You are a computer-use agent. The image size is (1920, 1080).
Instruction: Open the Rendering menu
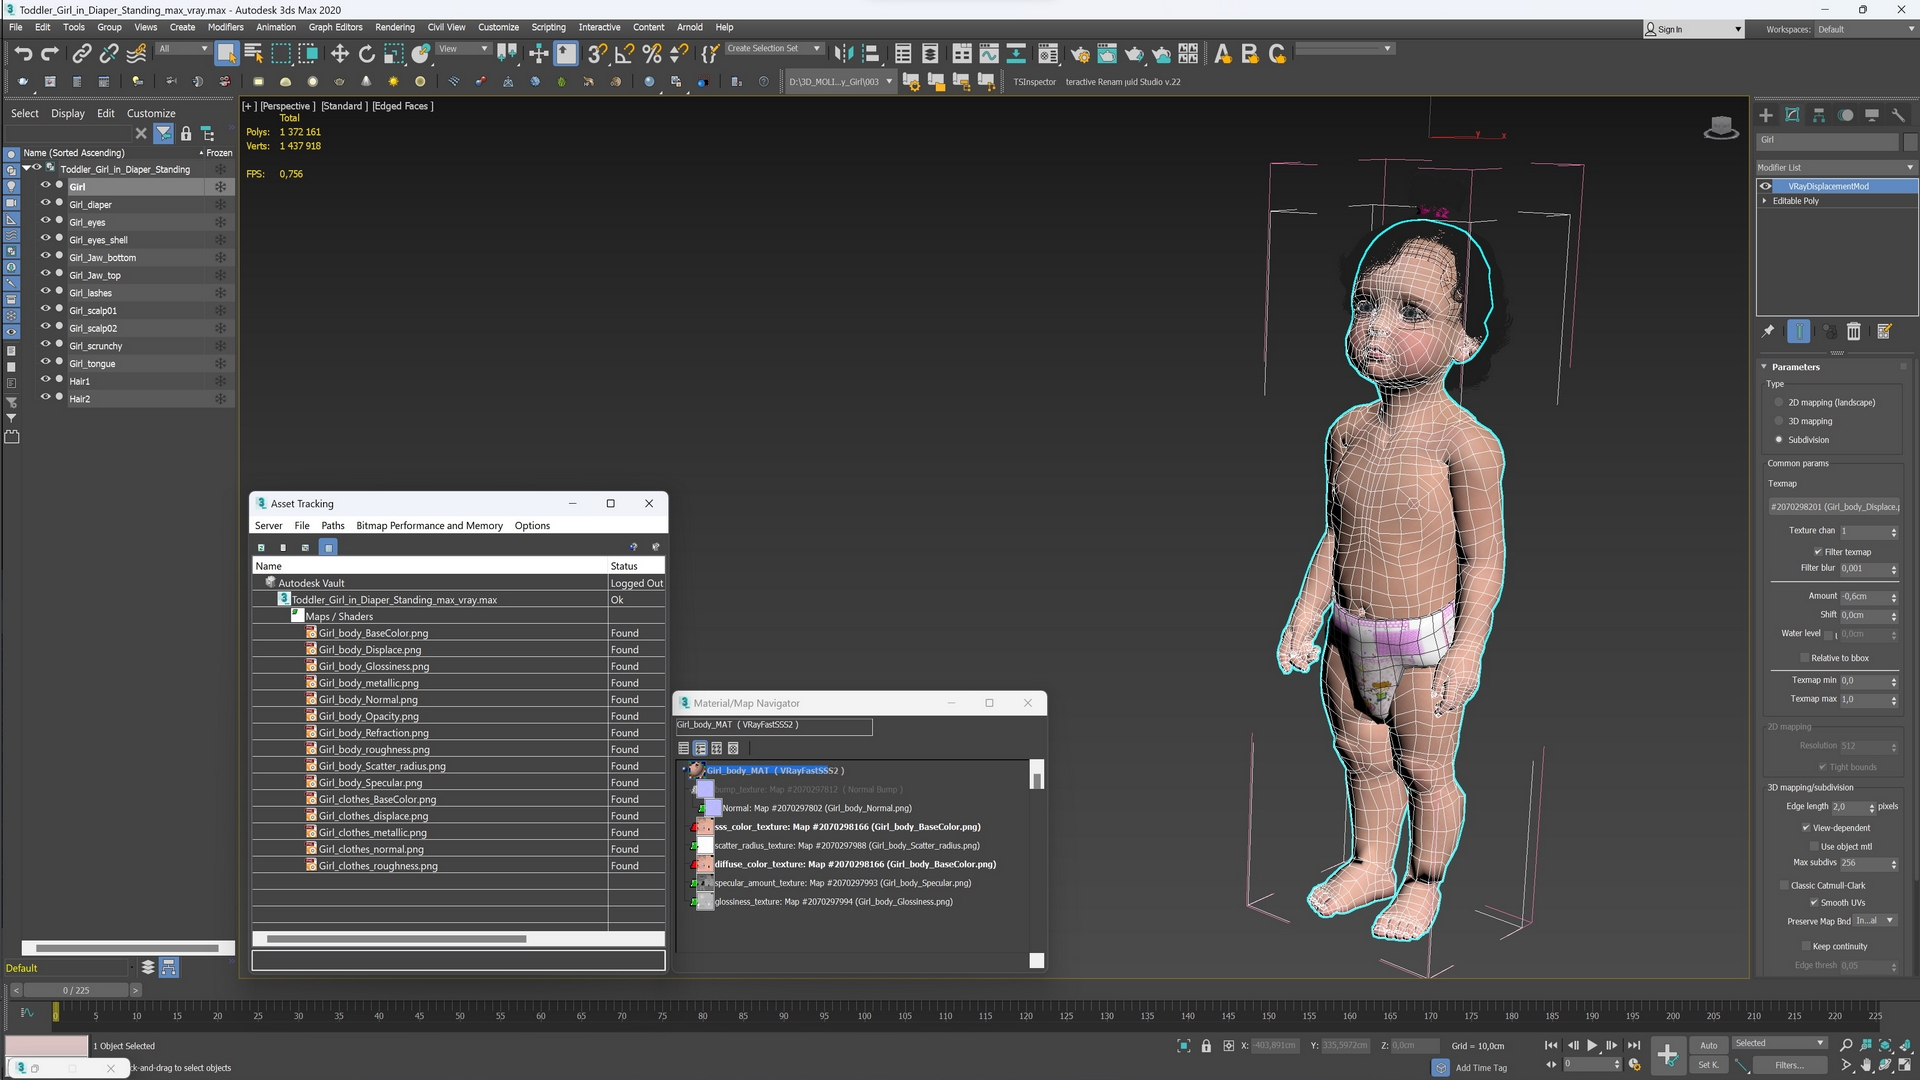click(395, 27)
